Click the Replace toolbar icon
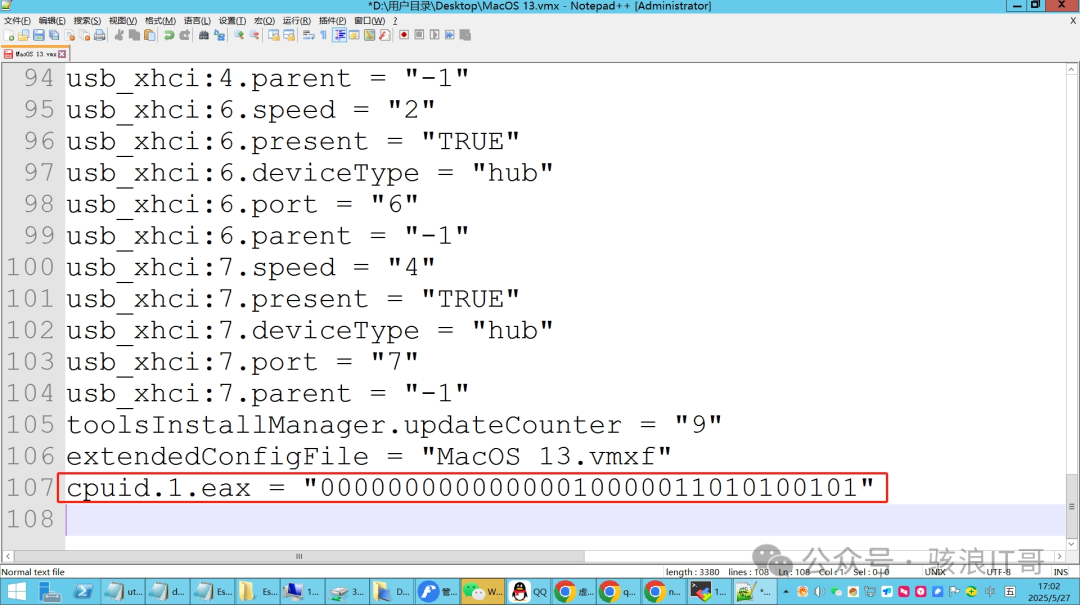 [x=219, y=35]
